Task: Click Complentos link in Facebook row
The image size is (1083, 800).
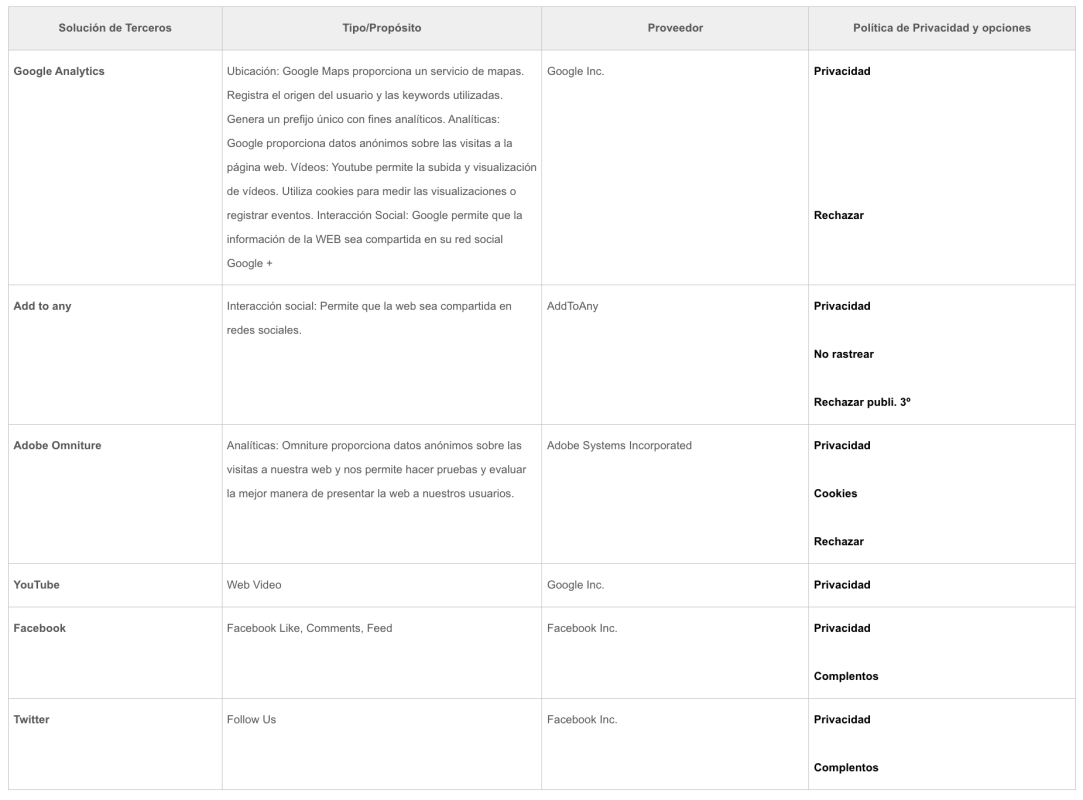Action: 845,676
